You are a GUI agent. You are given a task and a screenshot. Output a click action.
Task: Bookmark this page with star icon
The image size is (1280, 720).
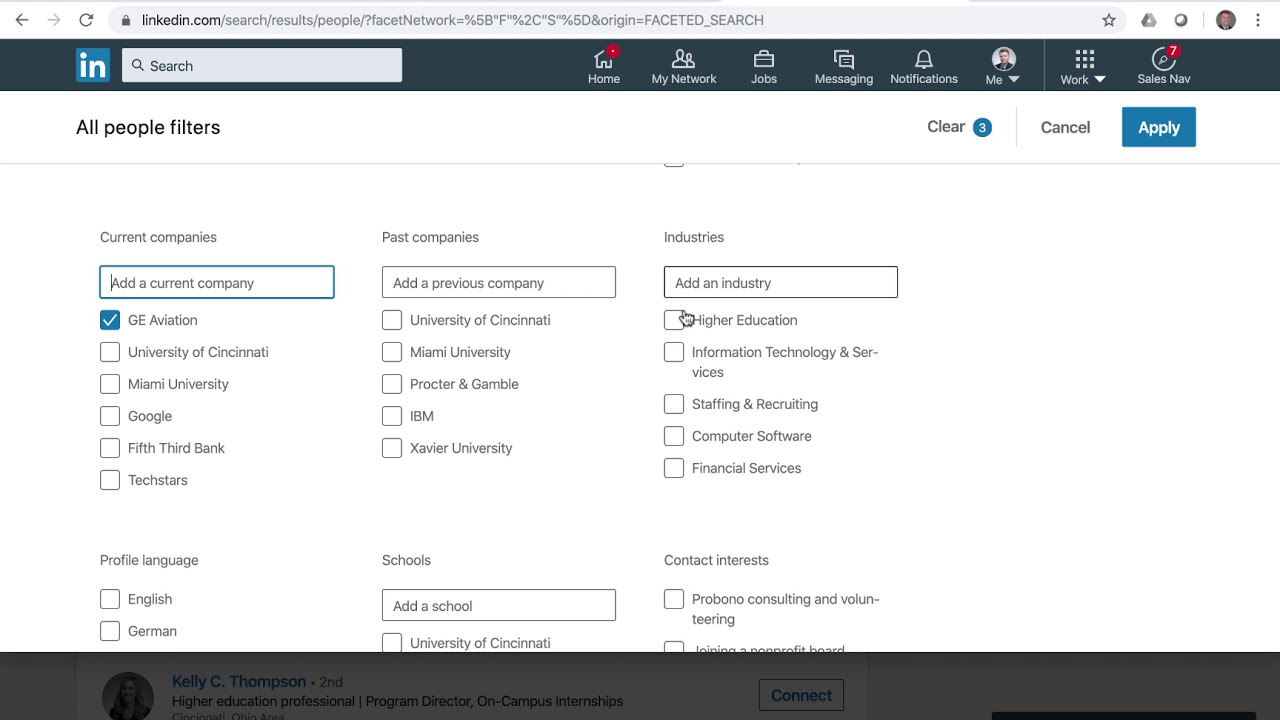click(1109, 20)
